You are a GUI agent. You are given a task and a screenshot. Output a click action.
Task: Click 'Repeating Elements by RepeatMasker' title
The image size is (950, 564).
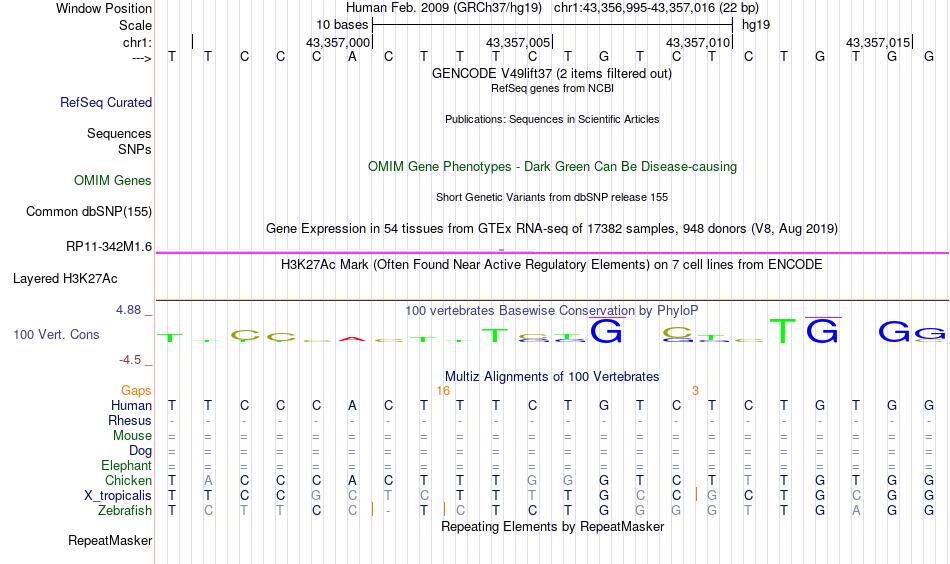pyautogui.click(x=553, y=526)
